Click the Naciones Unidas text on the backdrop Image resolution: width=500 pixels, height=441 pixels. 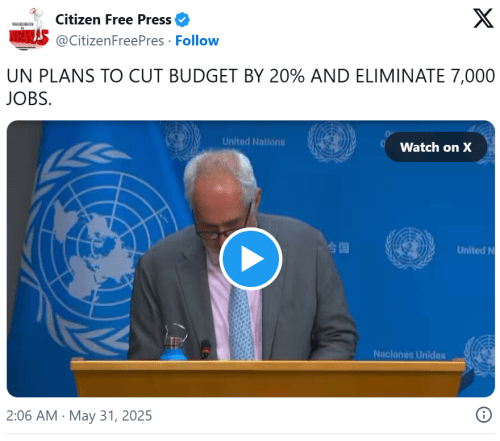coord(409,354)
